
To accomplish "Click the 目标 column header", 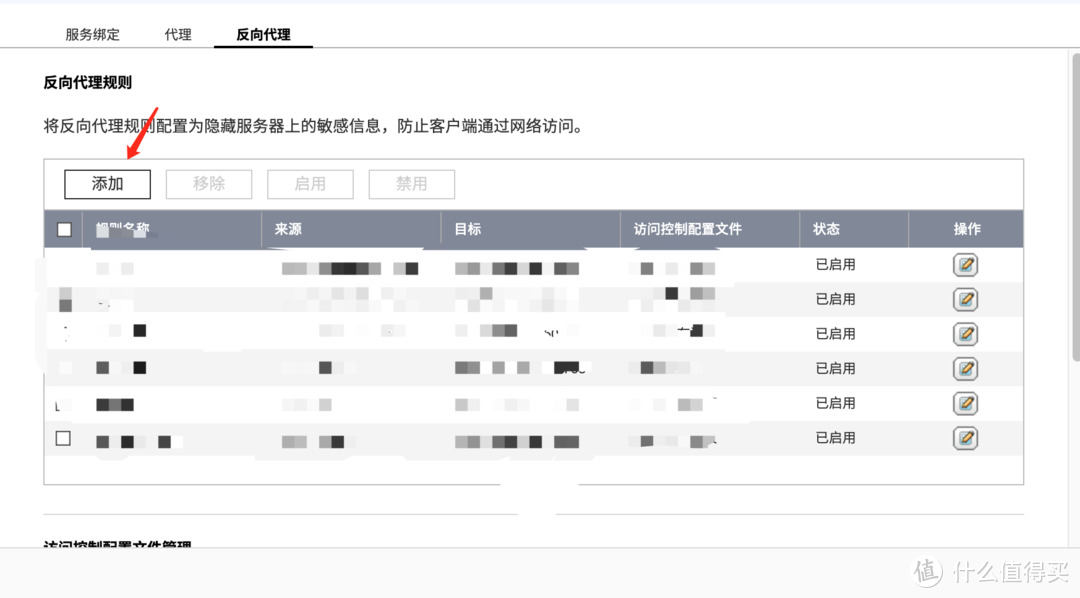I will click(467, 229).
